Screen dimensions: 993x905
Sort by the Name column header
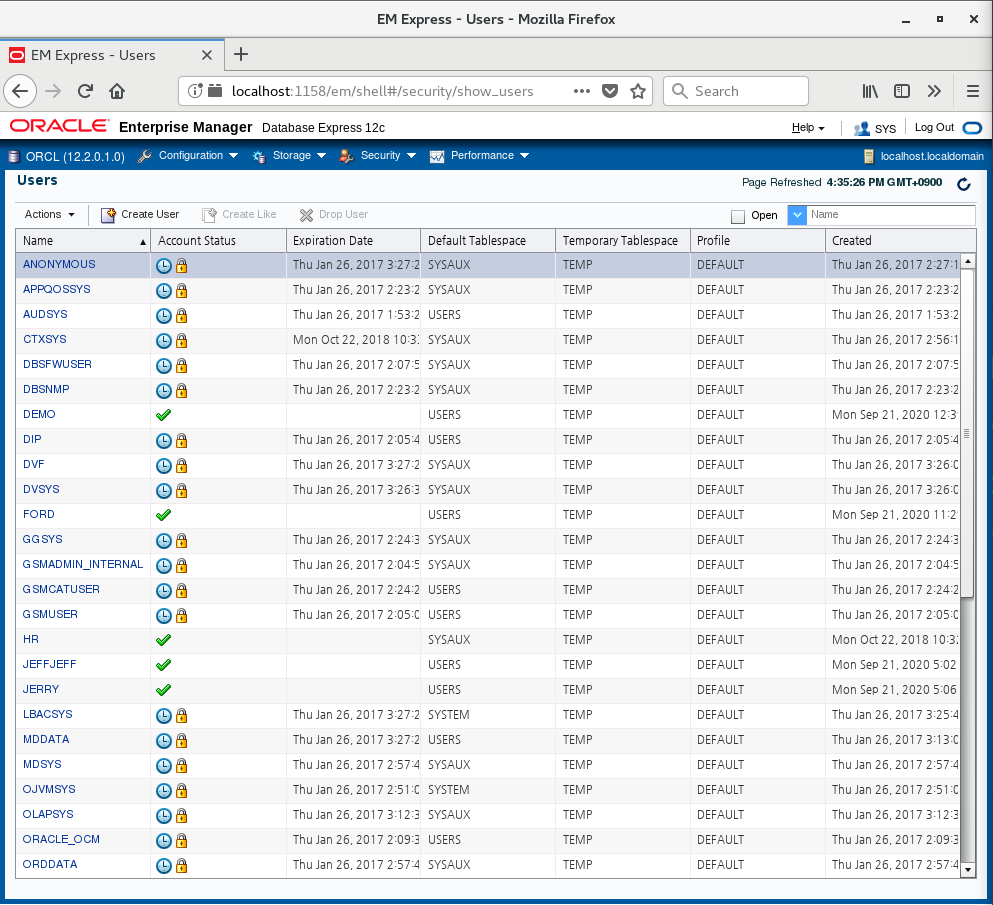[83, 241]
